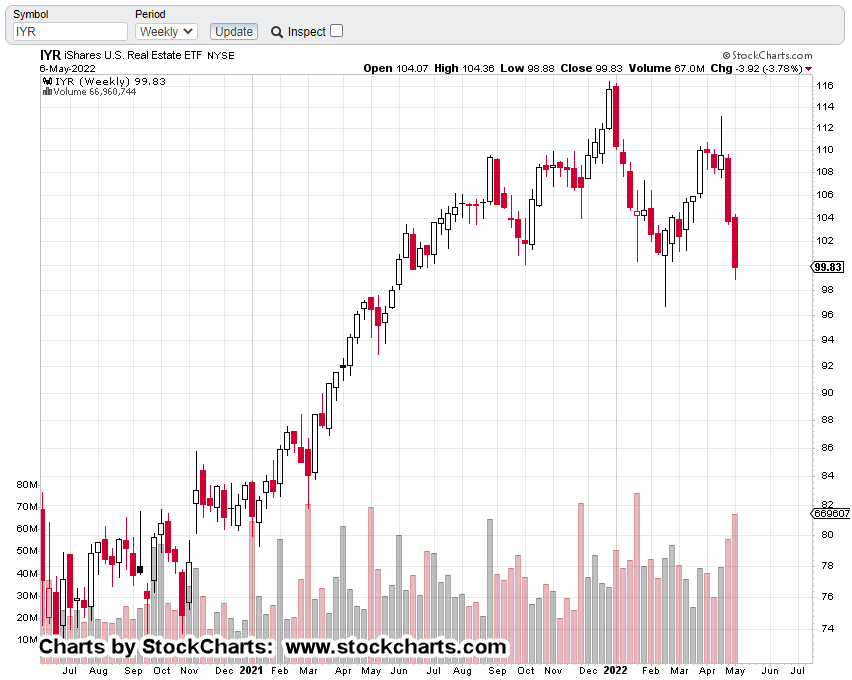Viewport: 852px width, 680px height.
Task: Enable the Inspect checkbox
Action: 336,31
